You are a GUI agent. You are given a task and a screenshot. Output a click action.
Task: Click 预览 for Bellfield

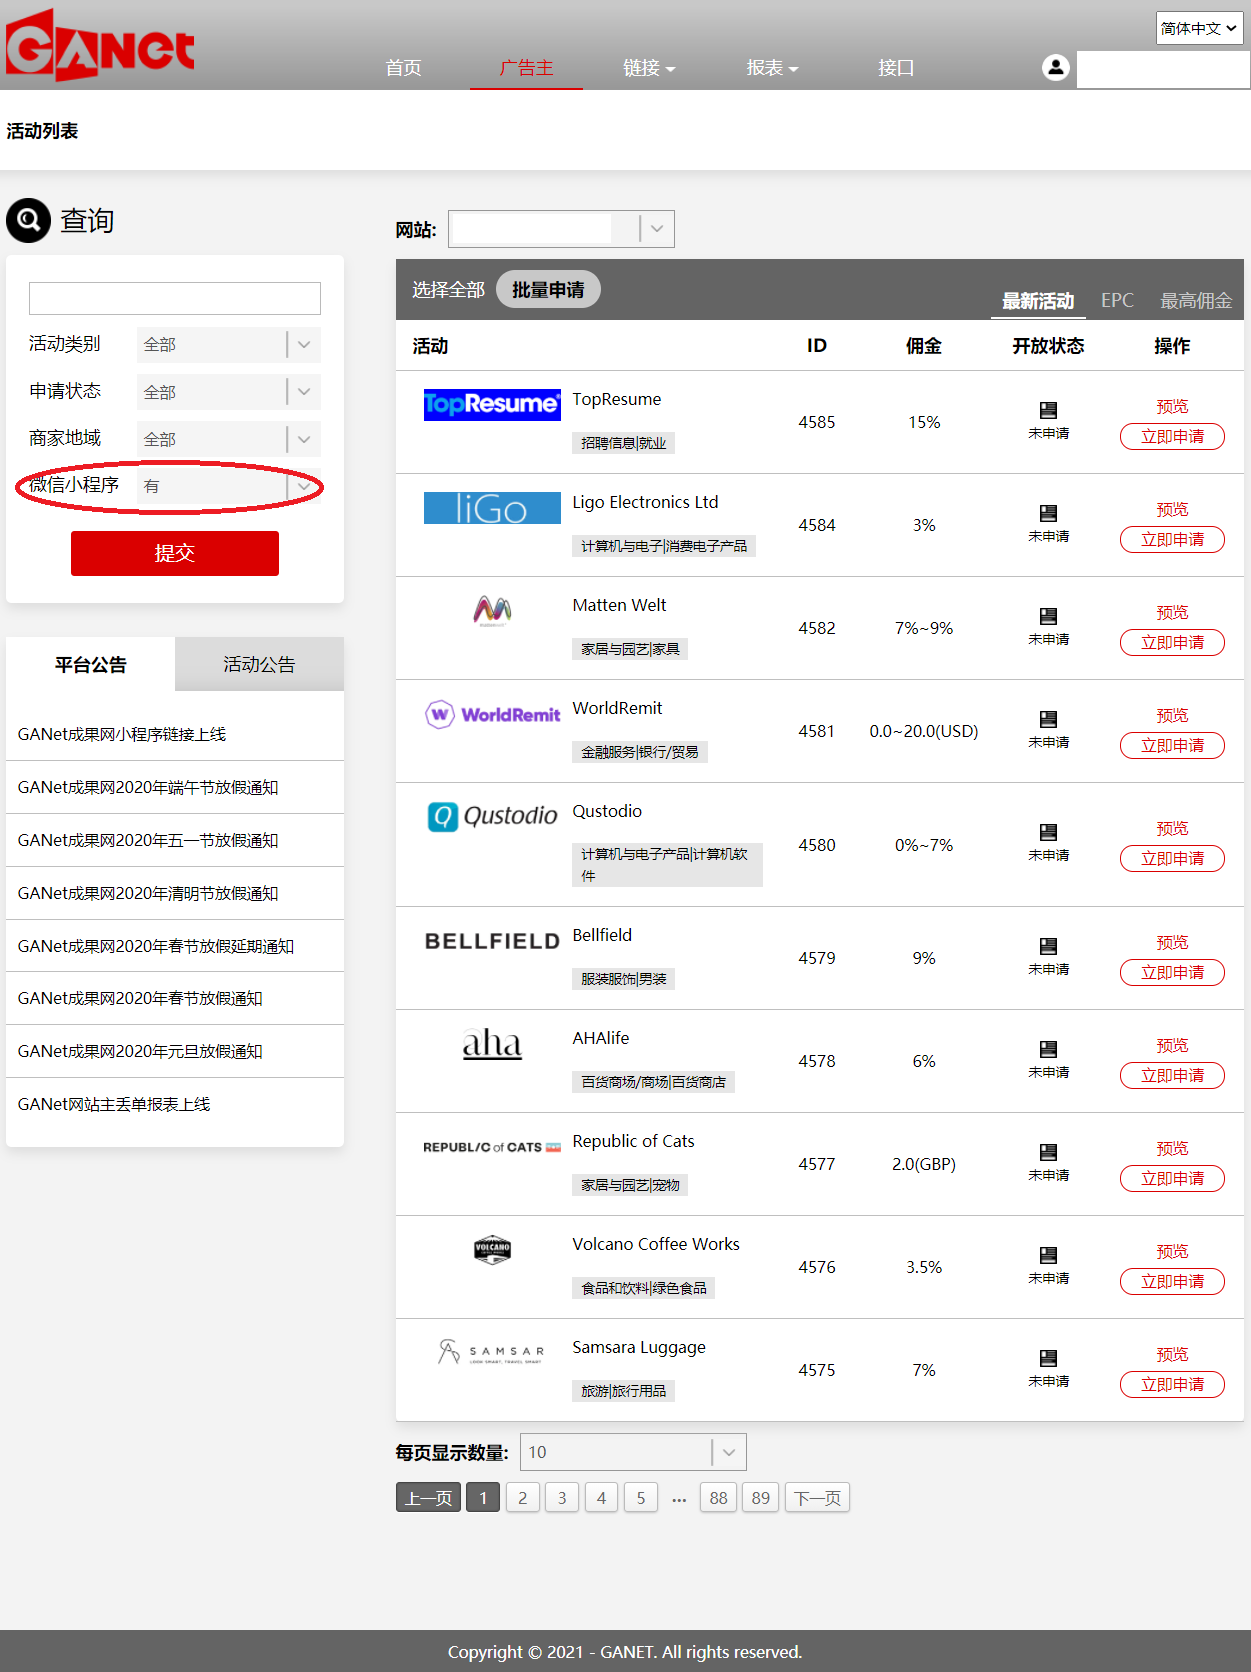(1172, 942)
